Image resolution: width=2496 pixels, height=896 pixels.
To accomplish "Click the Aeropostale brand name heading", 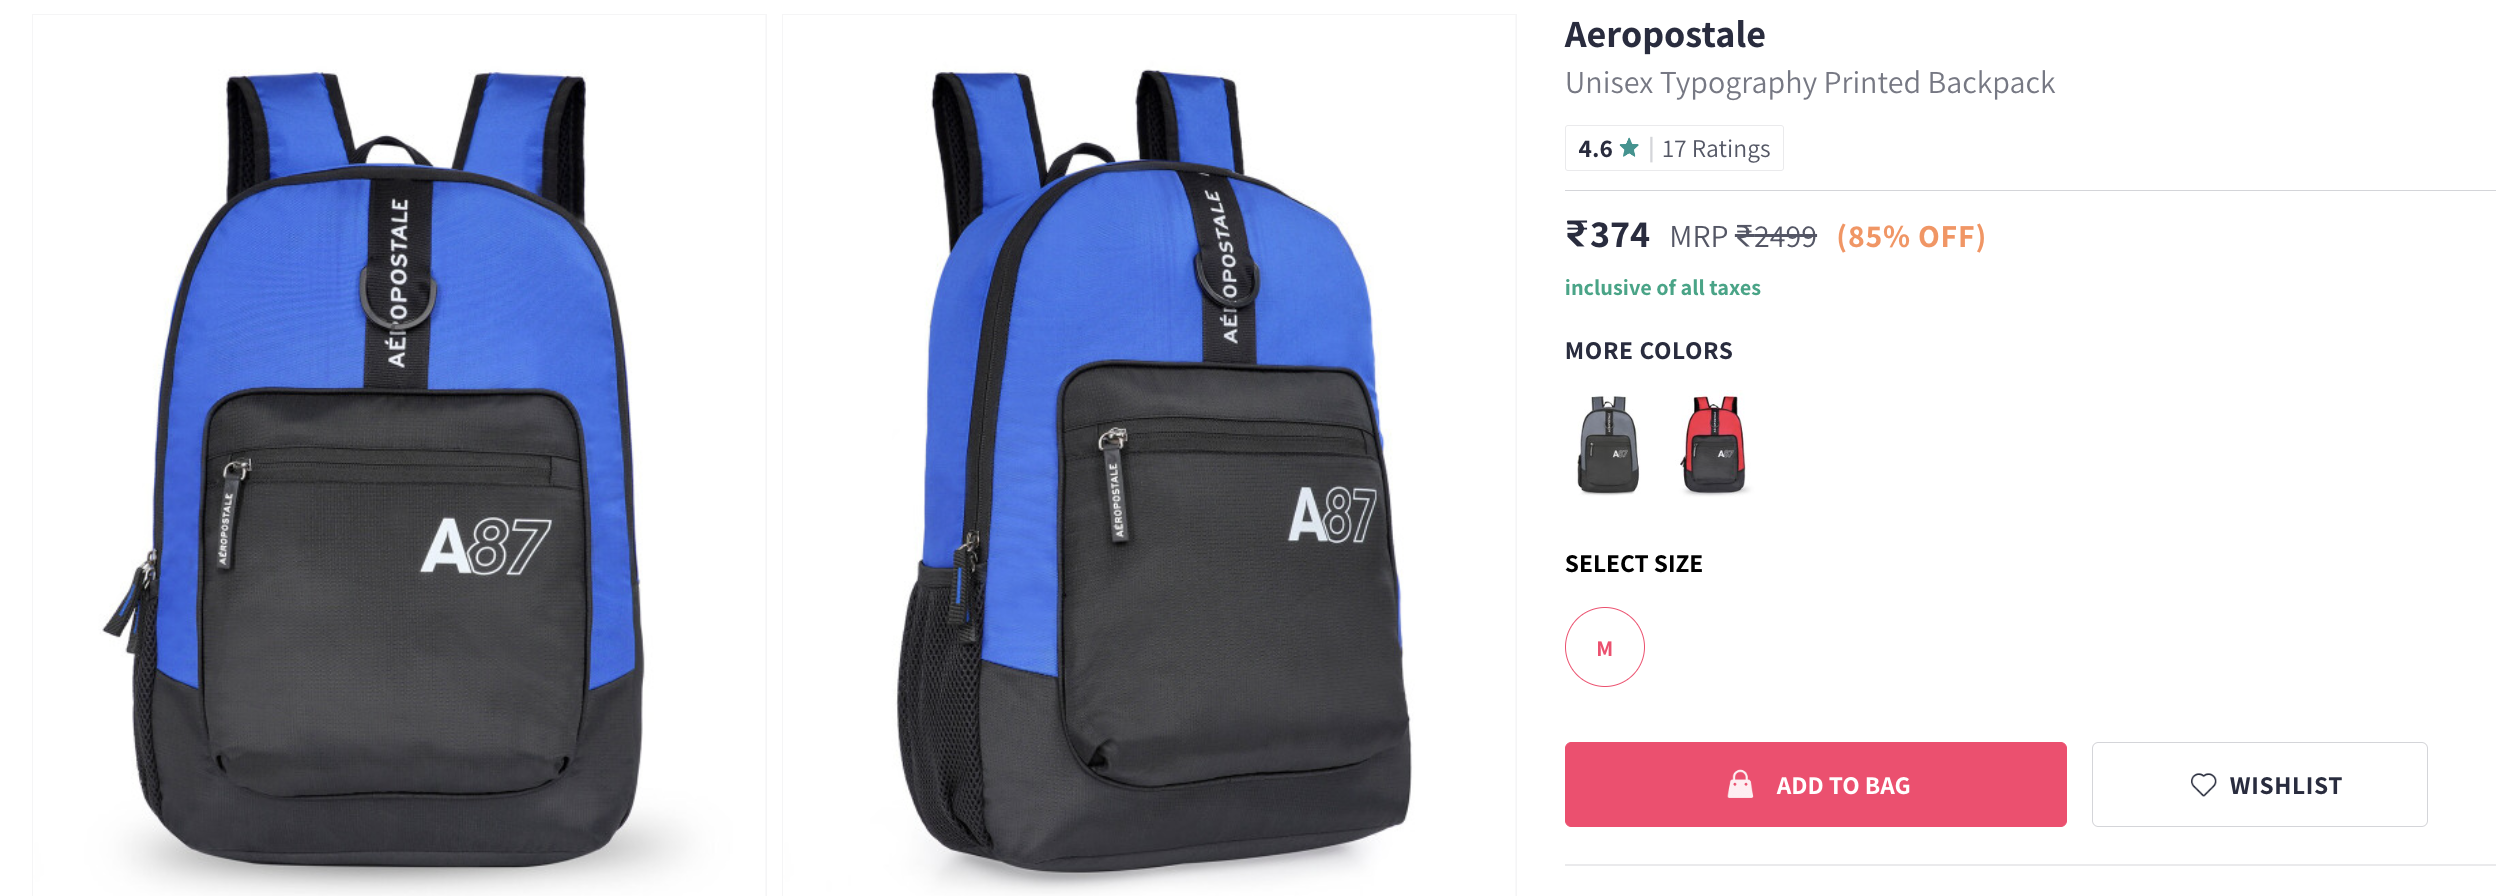I will (x=1665, y=35).
